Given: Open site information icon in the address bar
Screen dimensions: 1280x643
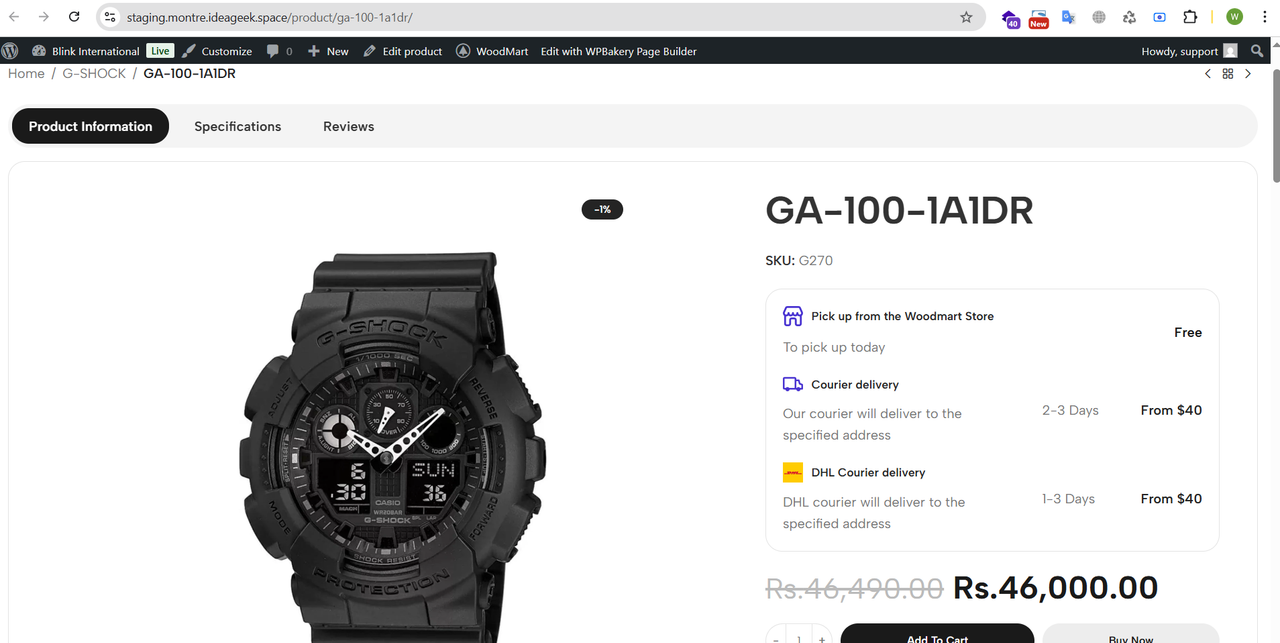Looking at the screenshot, I should coord(111,17).
